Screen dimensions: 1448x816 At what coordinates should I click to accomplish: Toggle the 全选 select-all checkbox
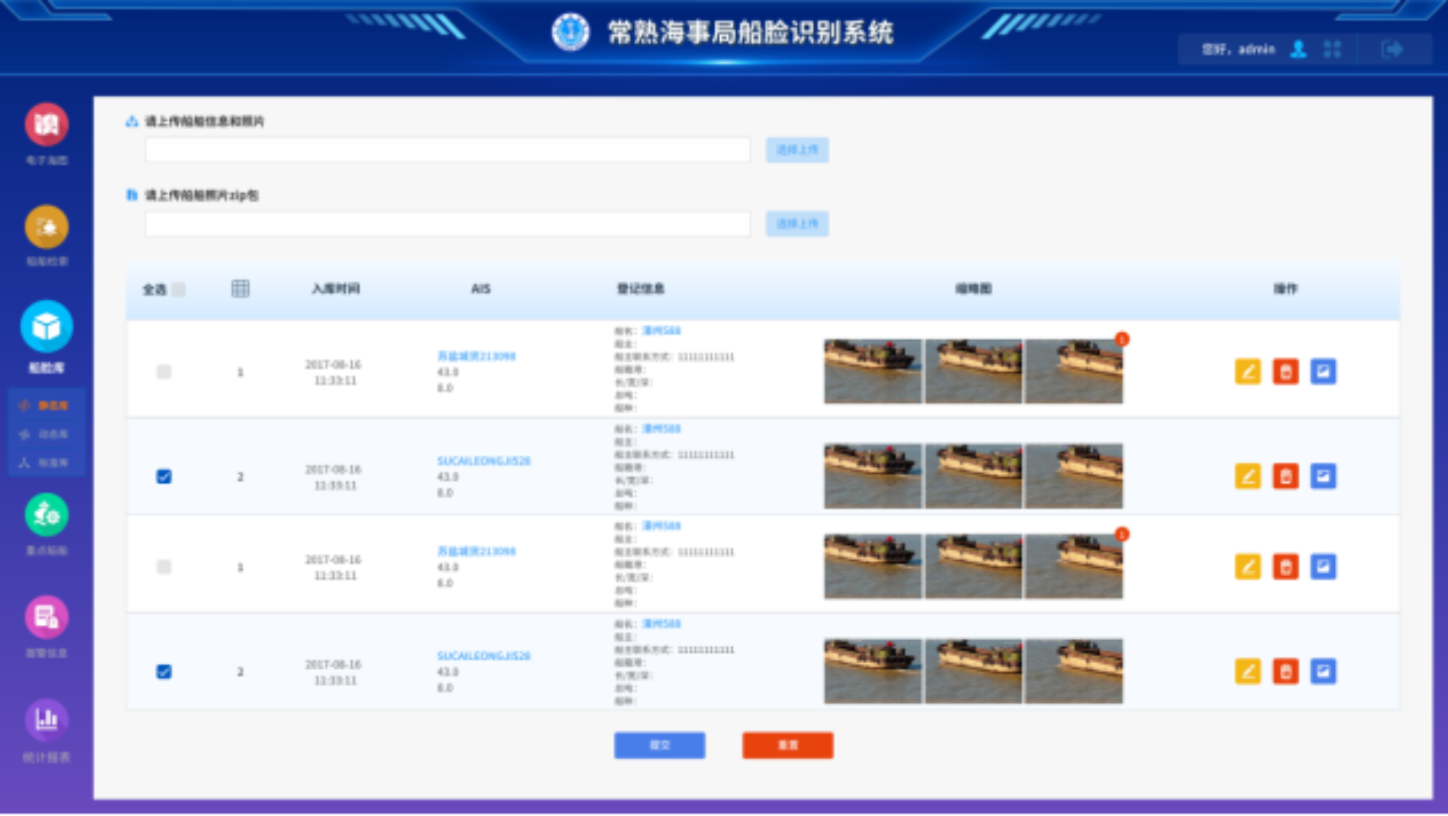point(178,290)
